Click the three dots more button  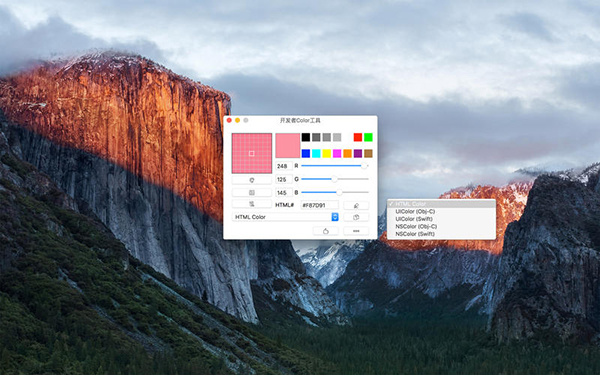[356, 231]
